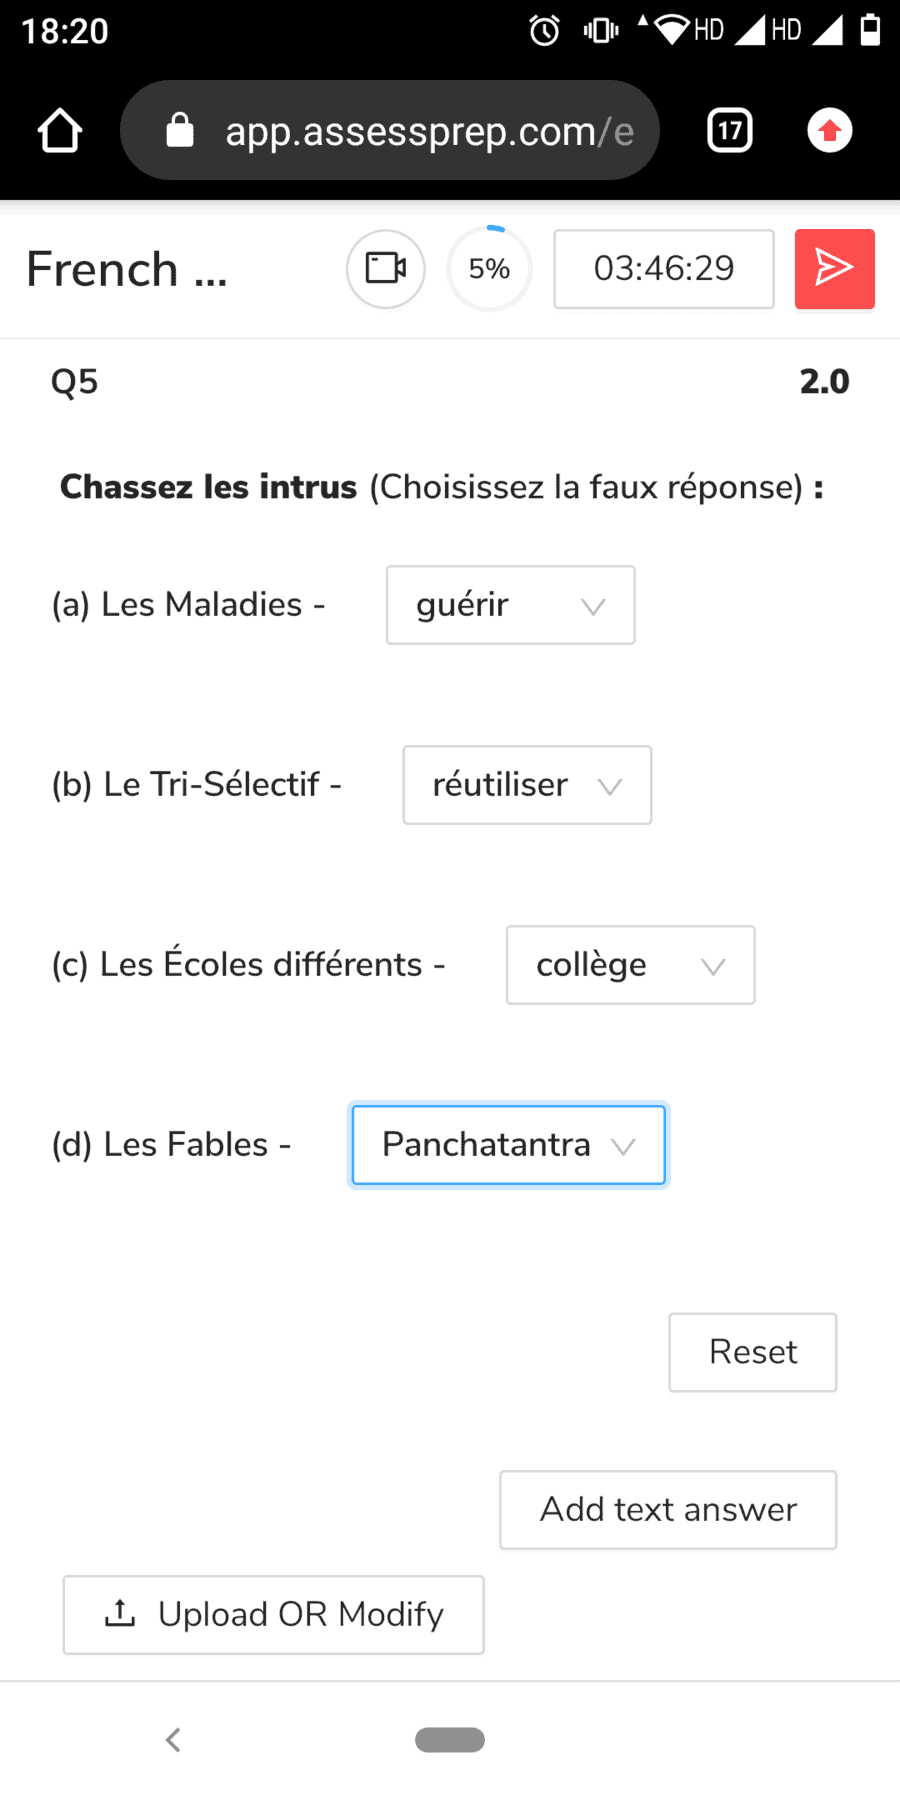Open the tab switcher showing 17 tabs
Image resolution: width=900 pixels, height=1800 pixels.
click(730, 131)
